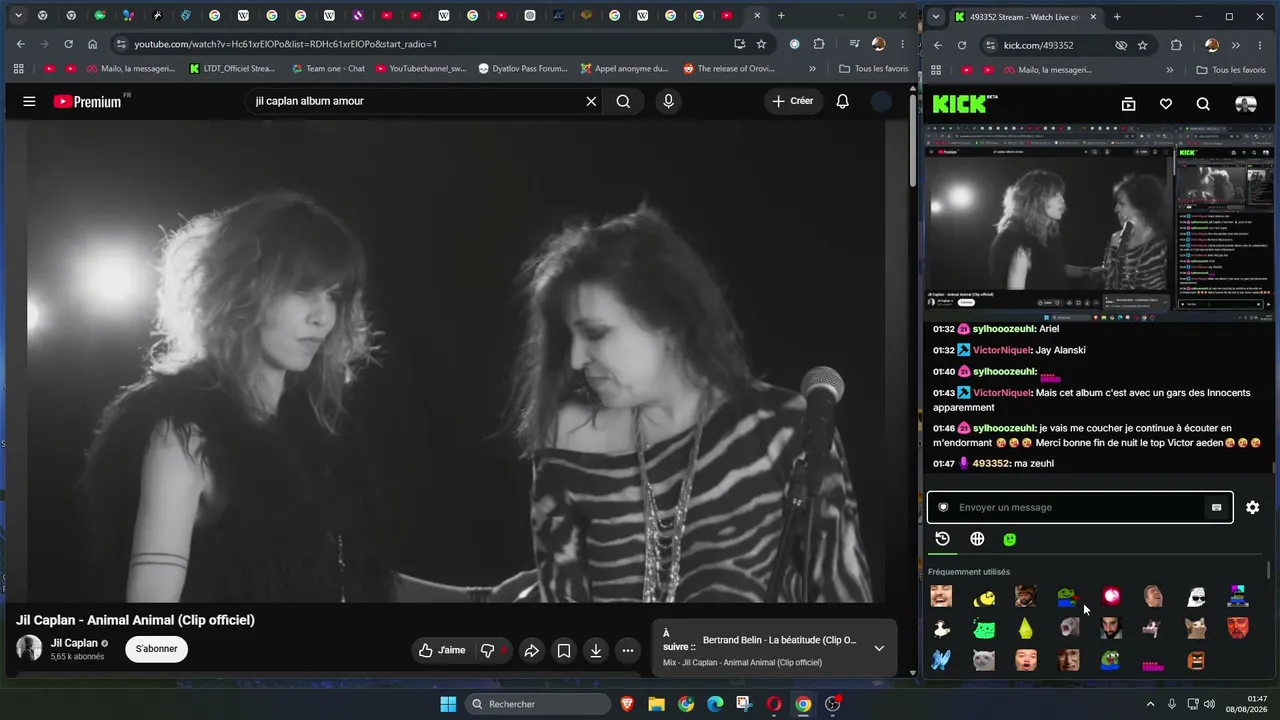Open the chat emote picker button
The image size is (1280, 720).
(x=1216, y=507)
